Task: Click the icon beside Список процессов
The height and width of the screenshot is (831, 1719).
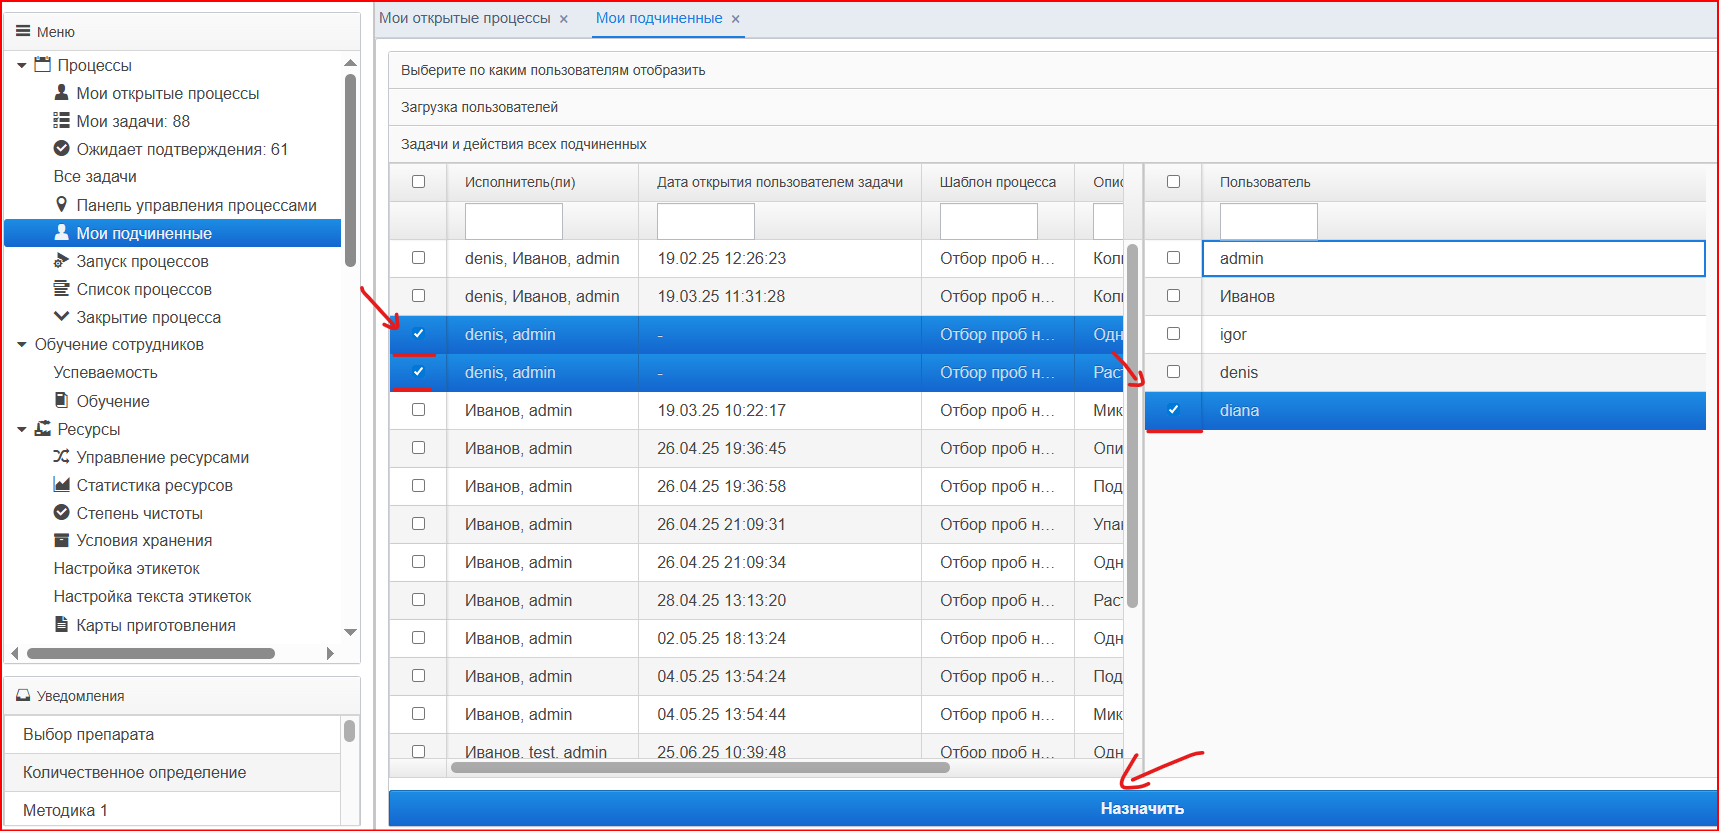Action: (61, 289)
